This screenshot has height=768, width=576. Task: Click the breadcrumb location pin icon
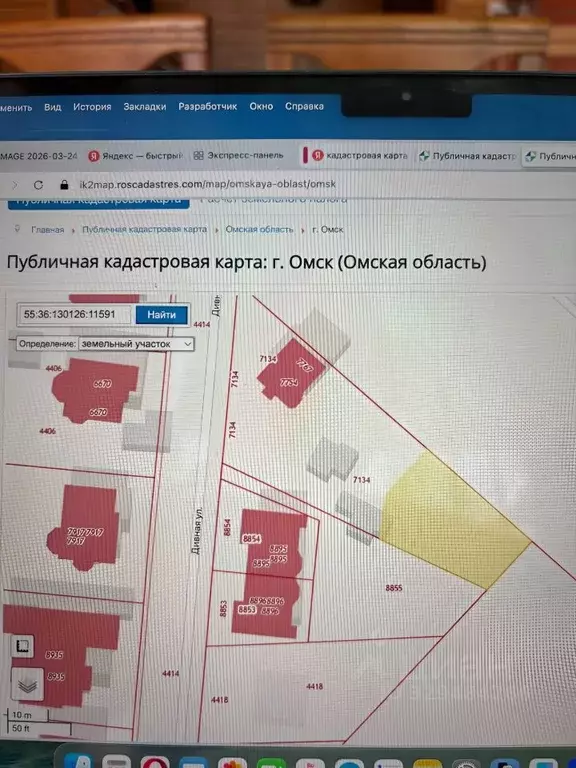coord(18,229)
